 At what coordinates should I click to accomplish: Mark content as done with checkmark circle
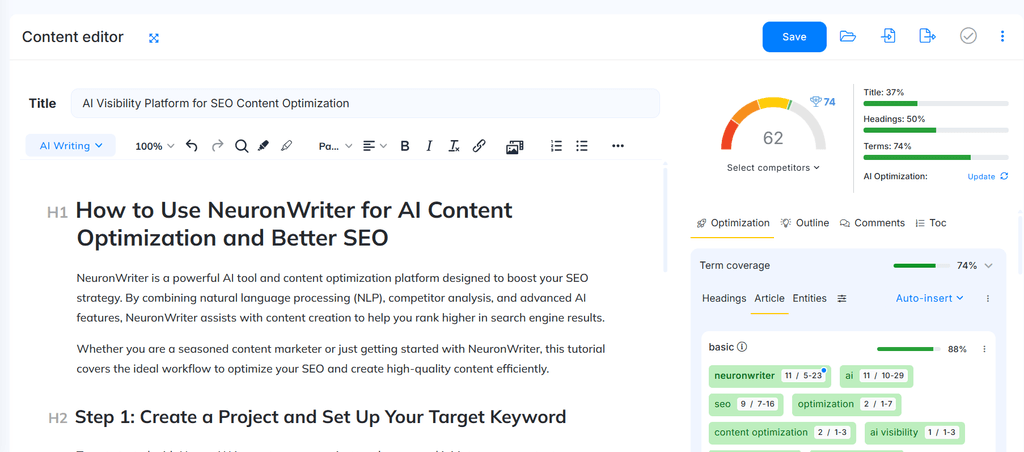click(x=968, y=37)
